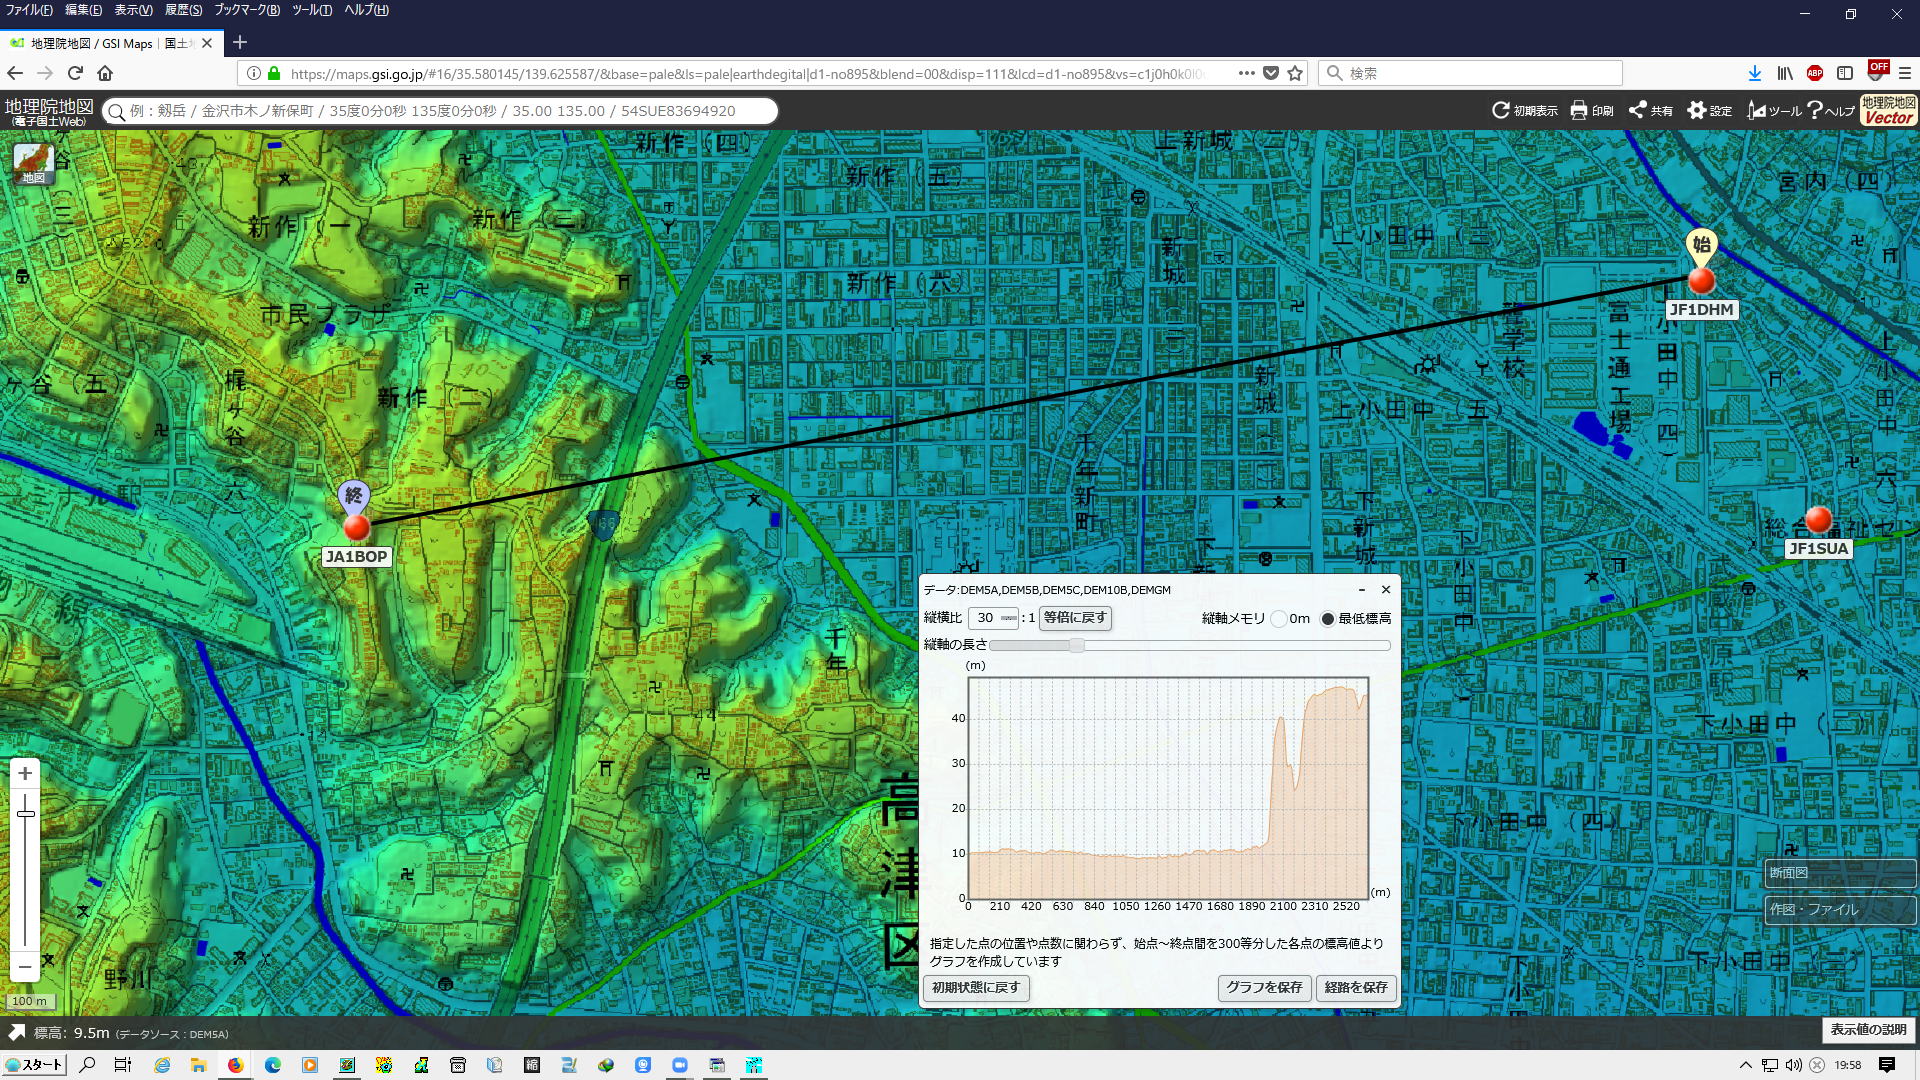Open the 編集(E) menu
Viewport: 1920px width, 1080px height.
tap(83, 10)
